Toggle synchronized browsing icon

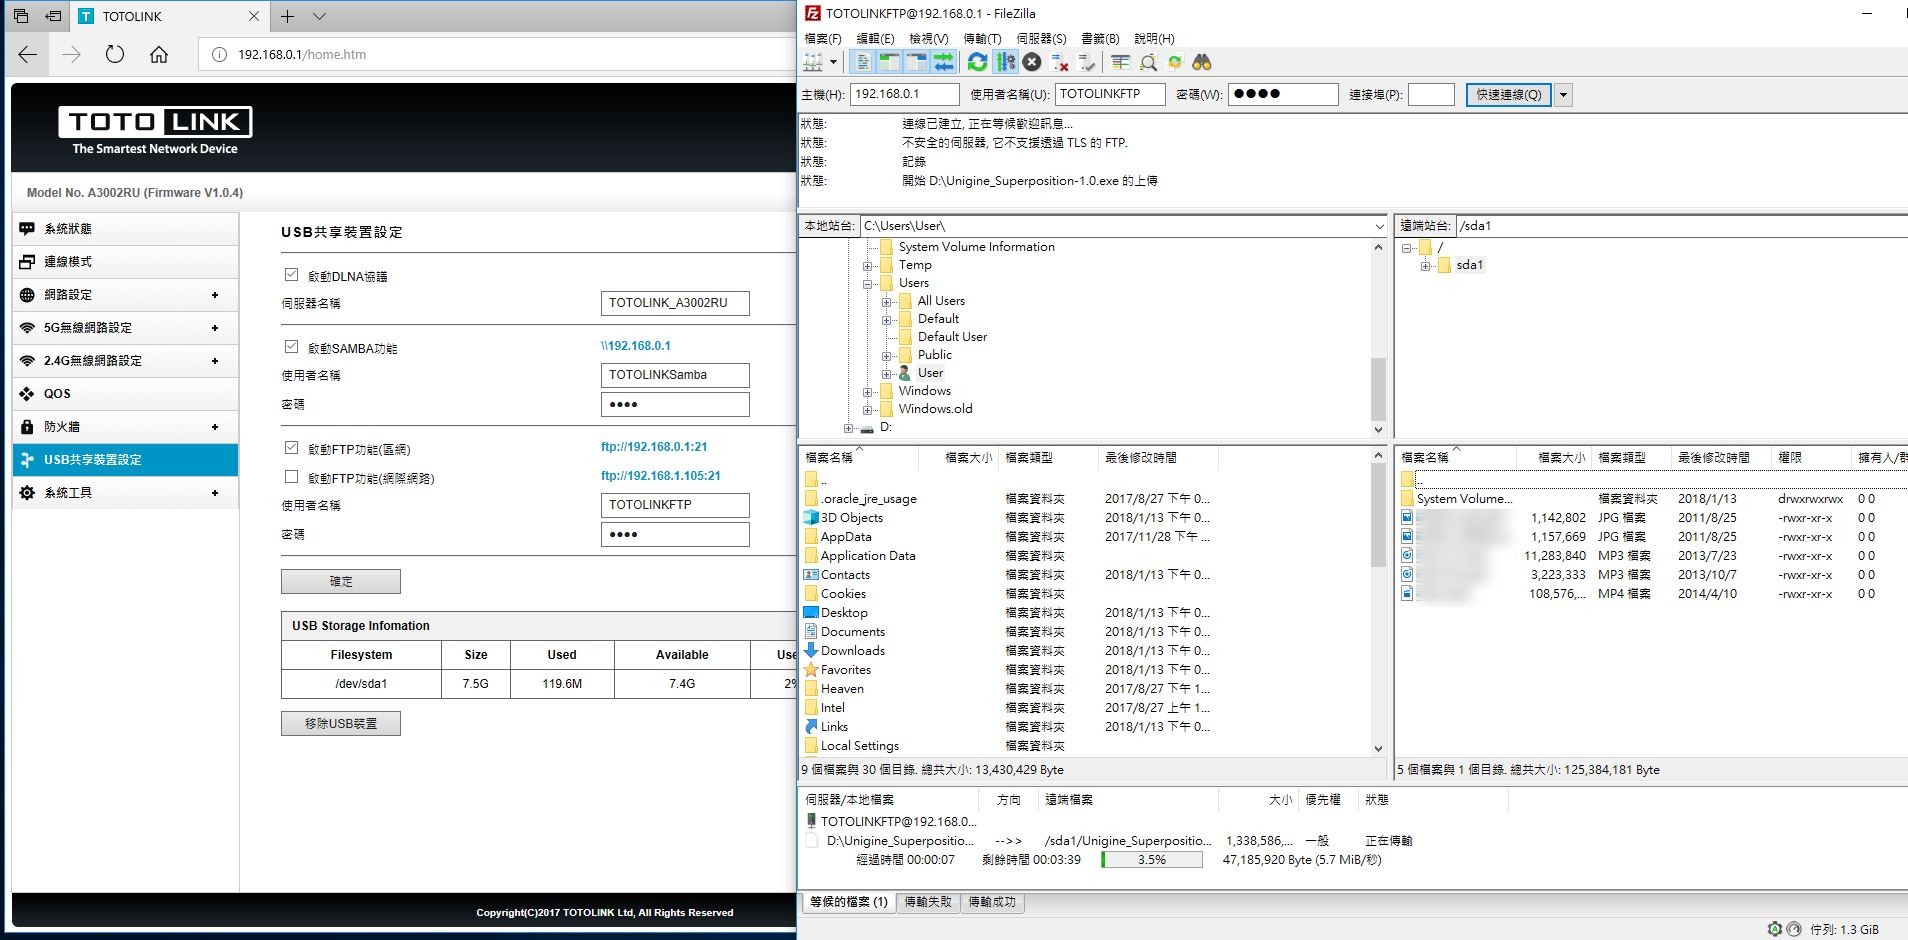click(1175, 62)
